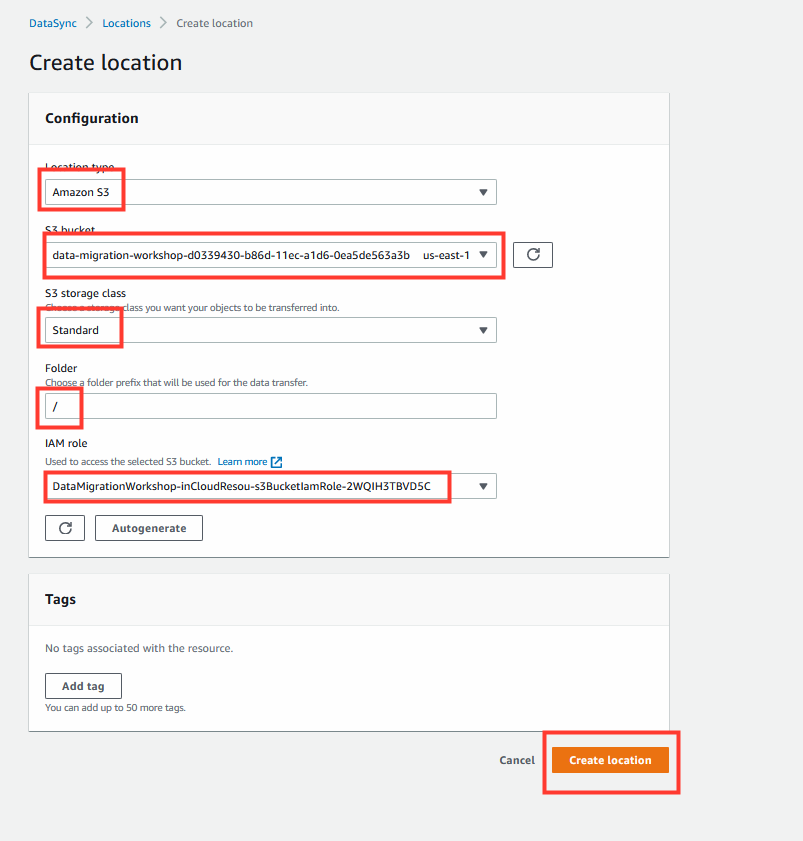803x841 pixels.
Task: Open the Learn more external link
Action: [x=249, y=462]
